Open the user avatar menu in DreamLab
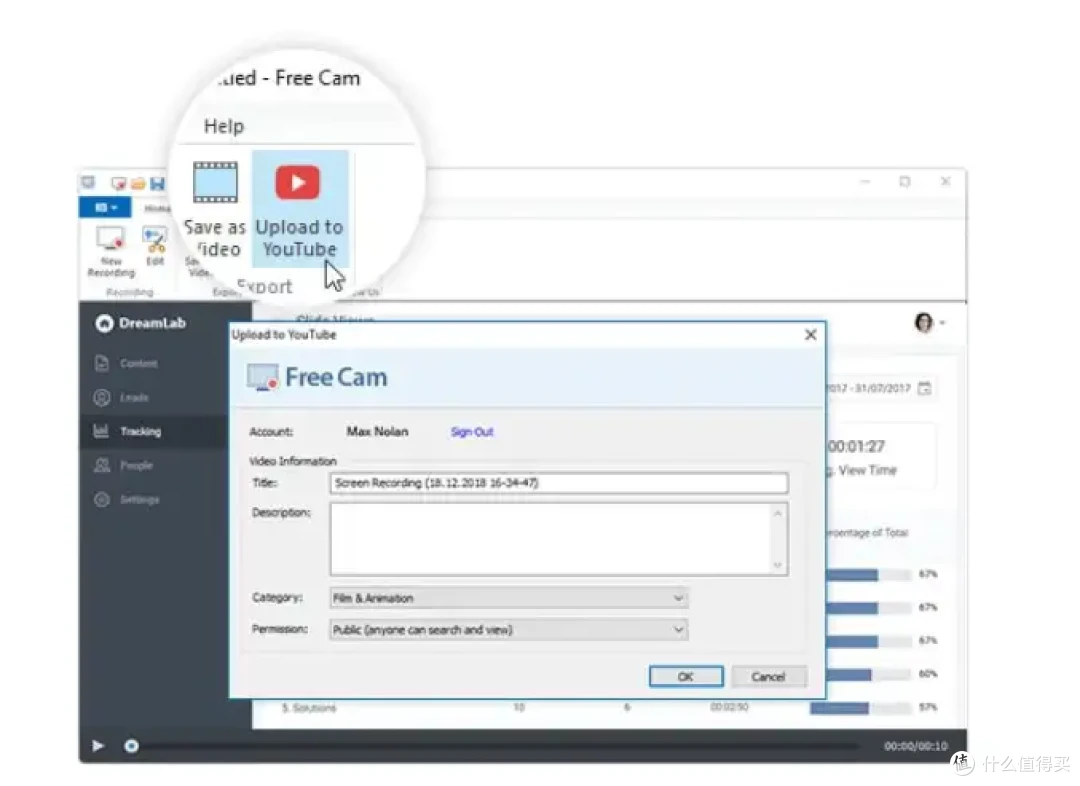Screen dimensions: 1080x786 click(928, 322)
